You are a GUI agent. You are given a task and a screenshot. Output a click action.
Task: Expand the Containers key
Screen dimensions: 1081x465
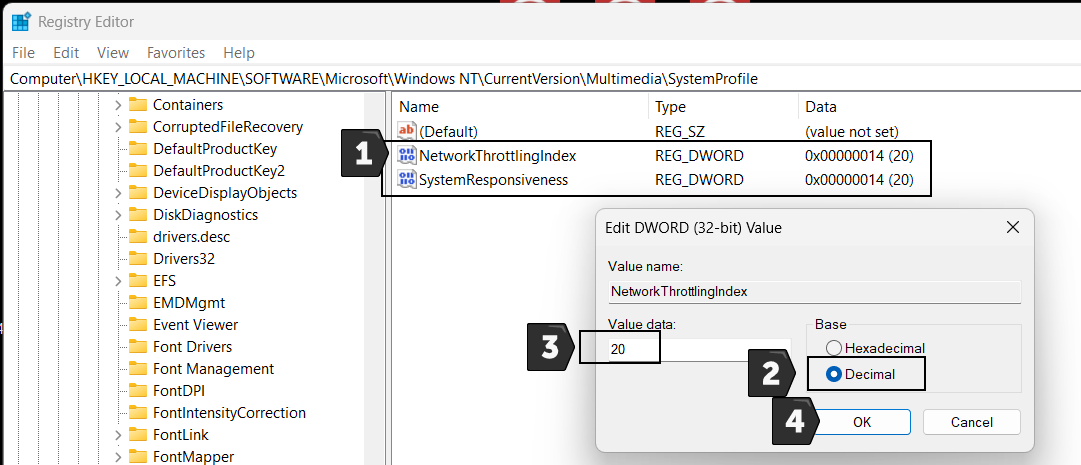[118, 105]
